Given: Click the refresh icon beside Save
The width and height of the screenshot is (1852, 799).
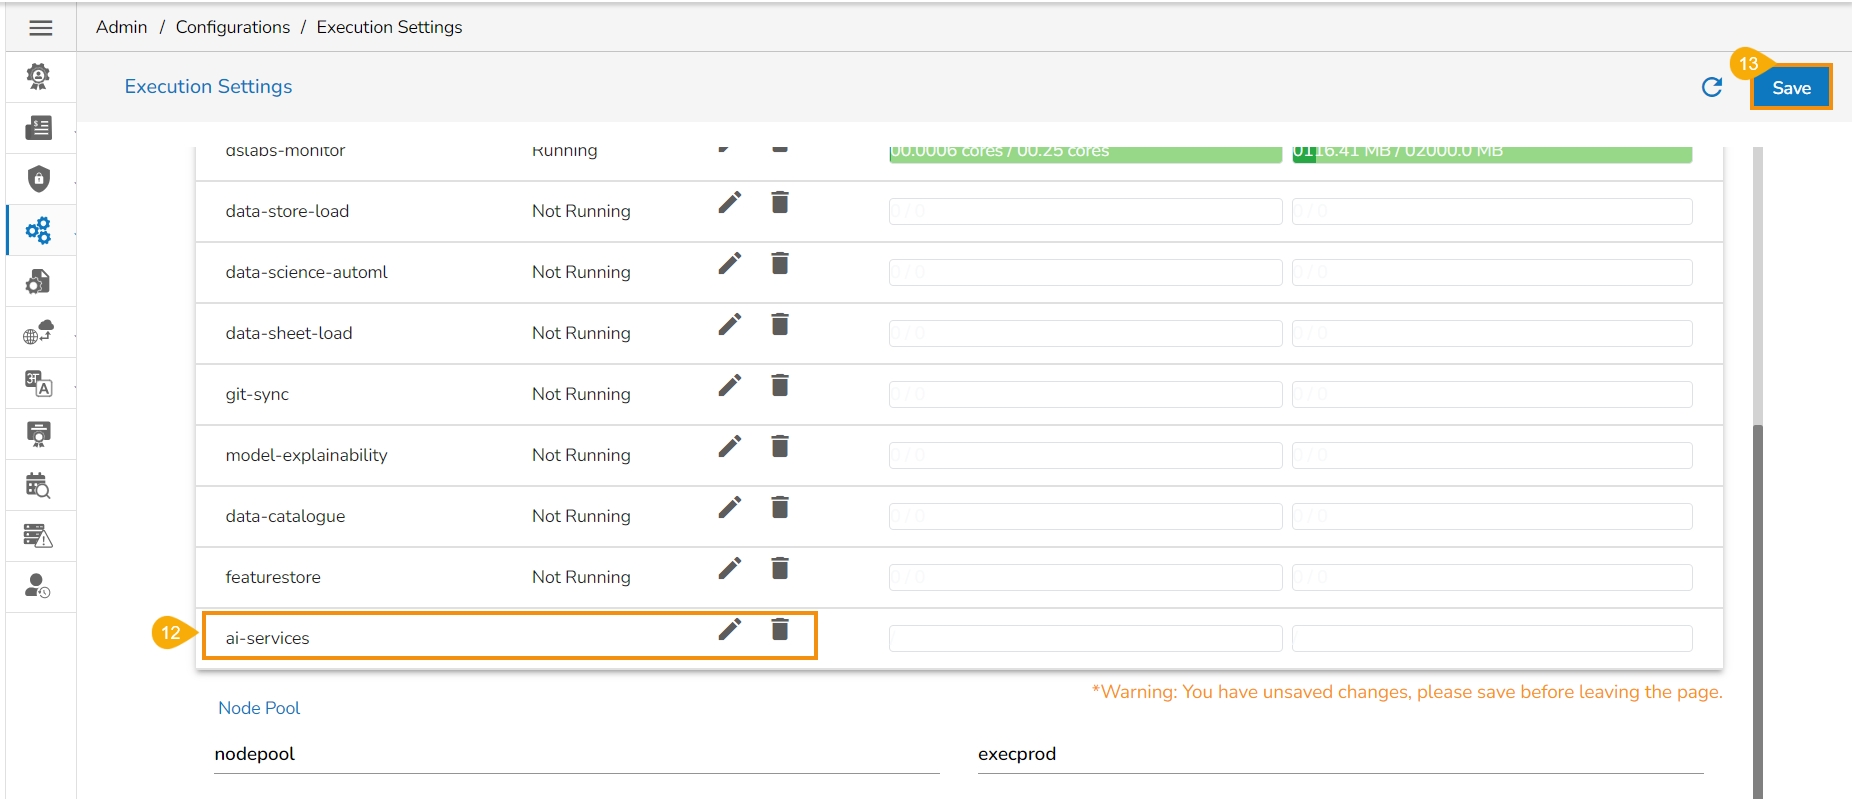Looking at the screenshot, I should point(1711,88).
